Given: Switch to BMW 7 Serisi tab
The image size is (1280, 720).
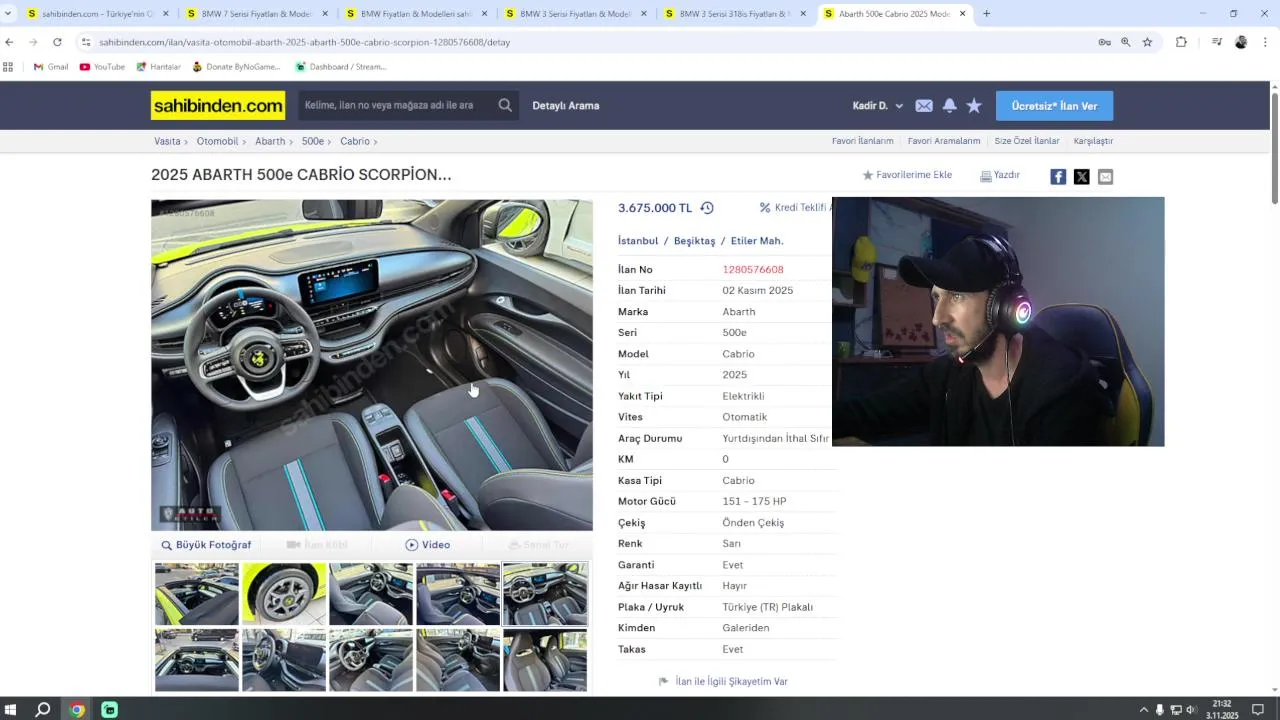Looking at the screenshot, I should point(258,14).
